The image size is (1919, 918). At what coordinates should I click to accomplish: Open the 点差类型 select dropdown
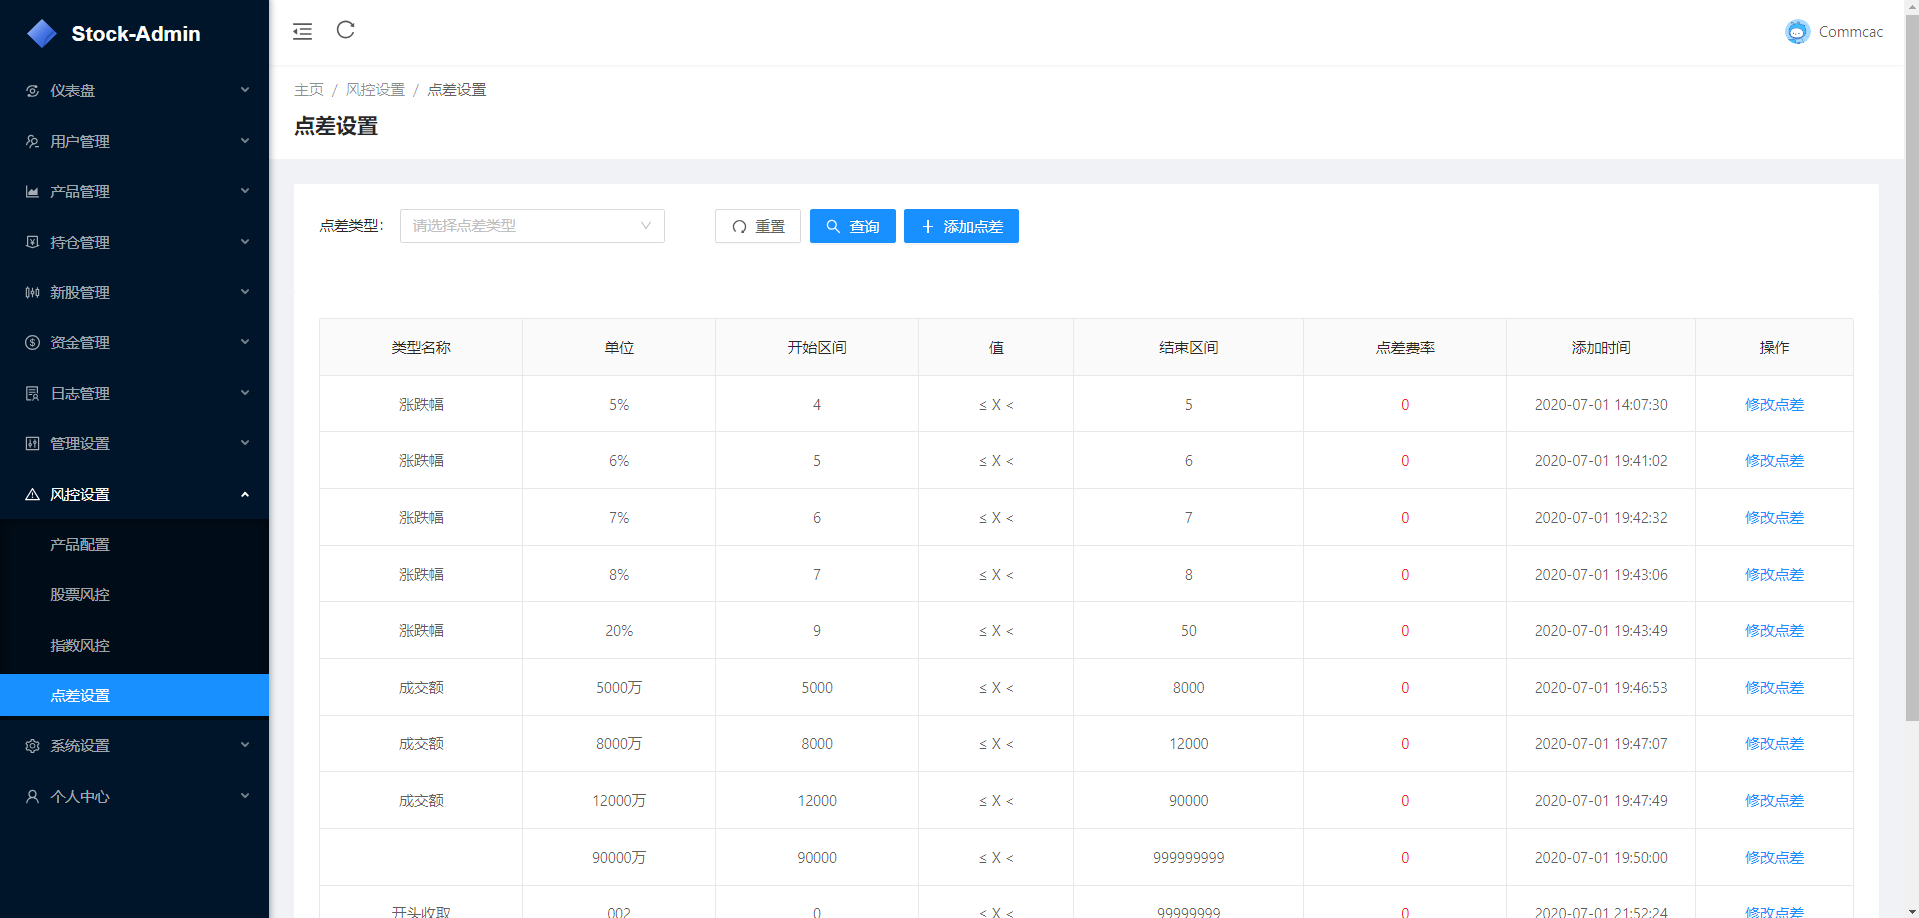coord(532,226)
